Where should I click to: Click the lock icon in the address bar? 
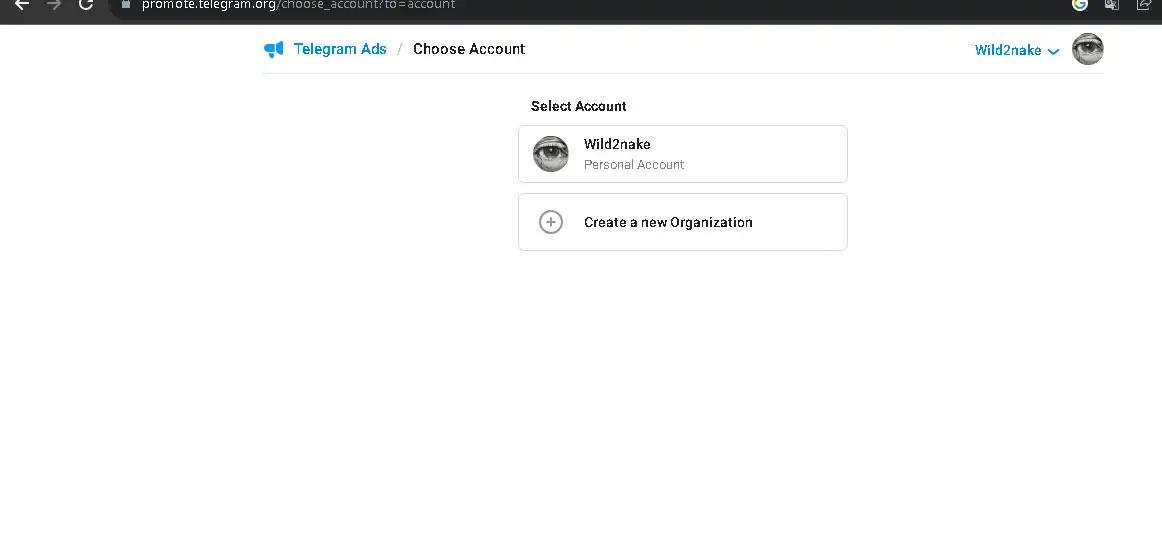point(126,4)
